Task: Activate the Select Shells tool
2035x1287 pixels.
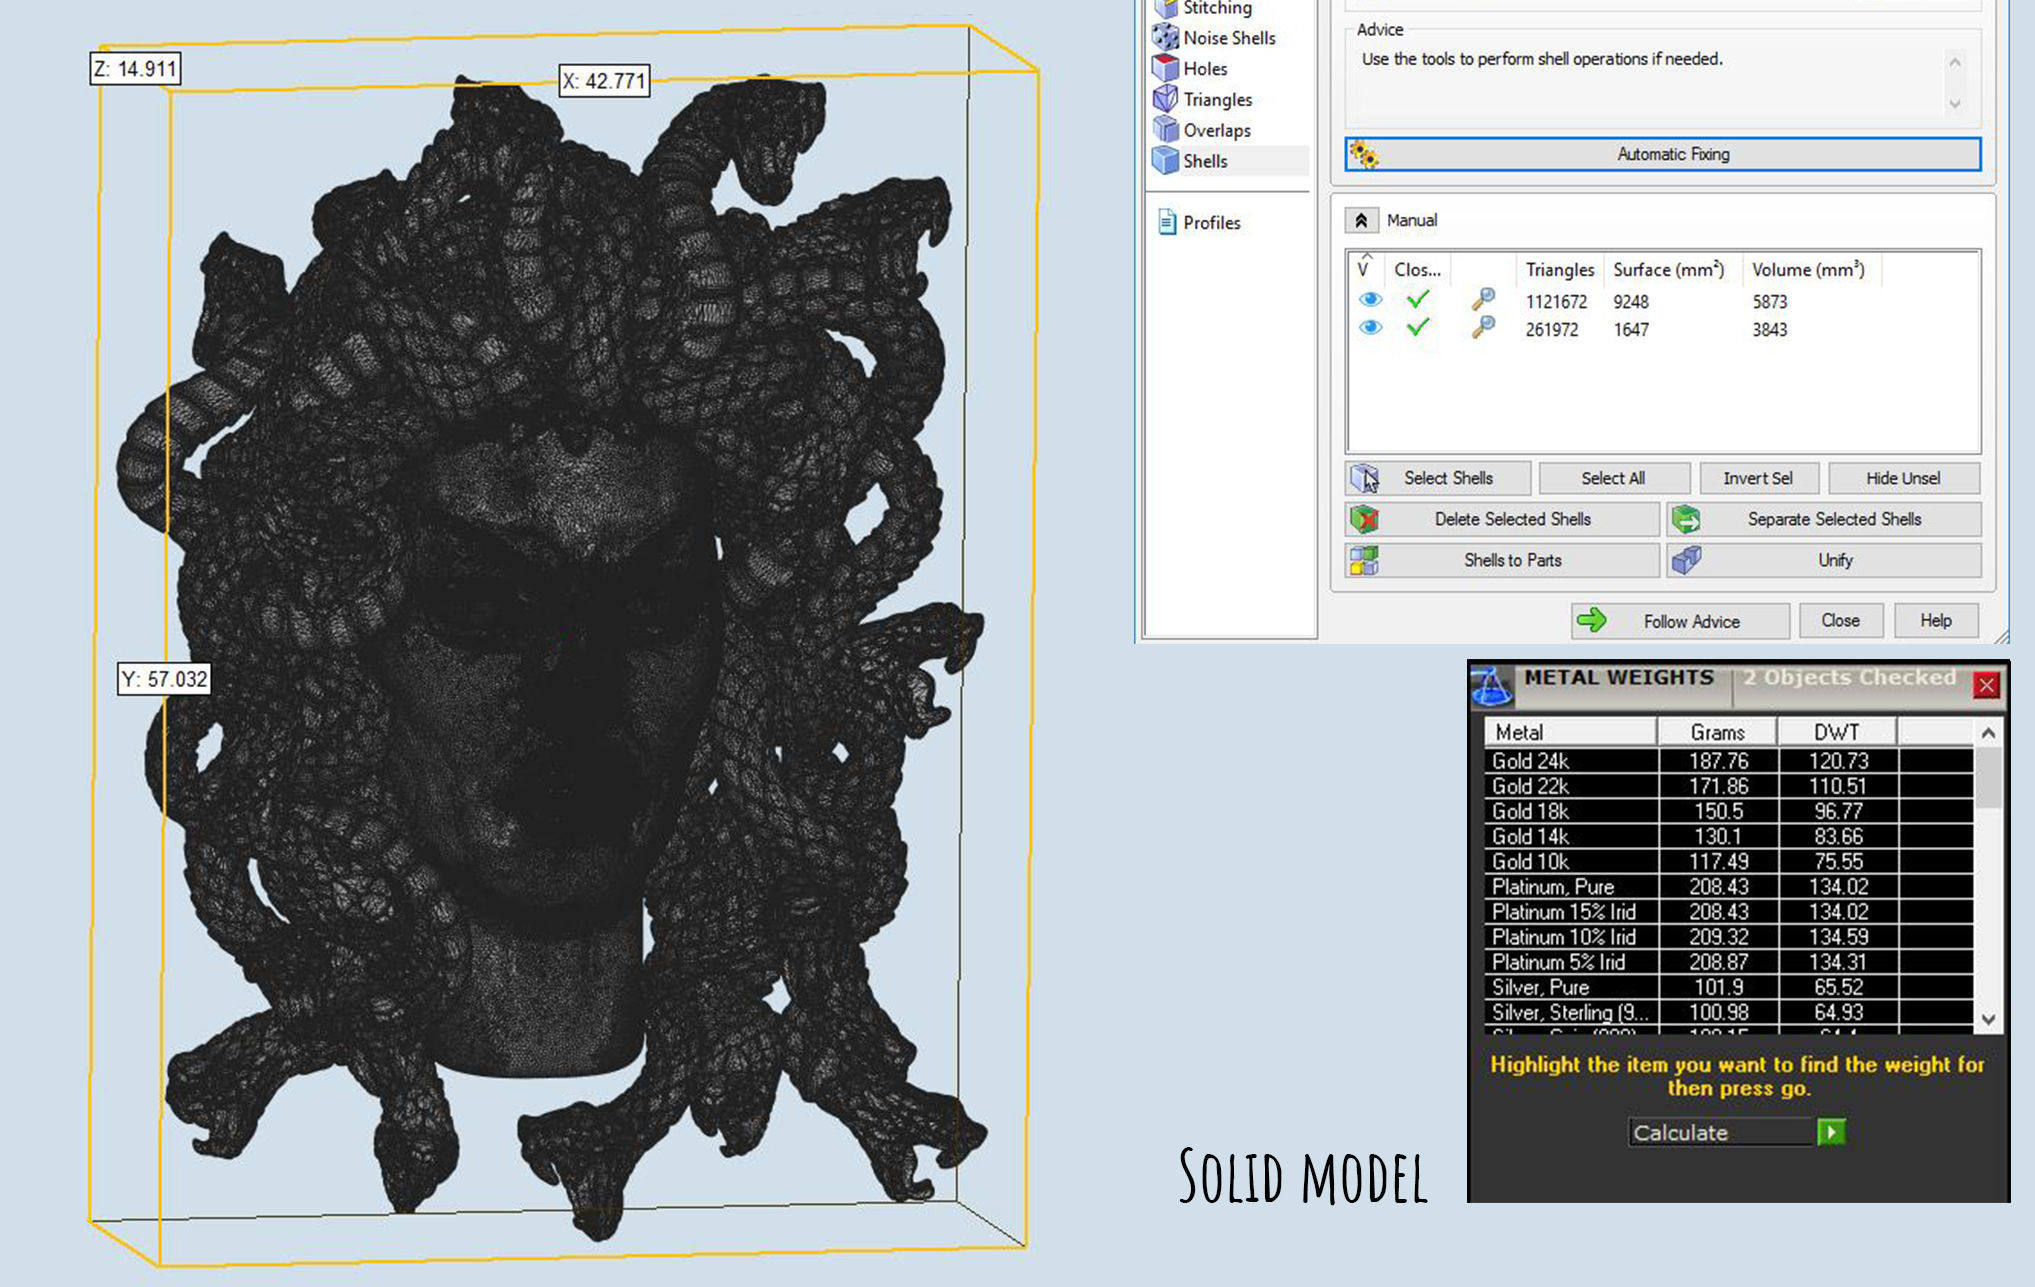Action: tap(1437, 478)
